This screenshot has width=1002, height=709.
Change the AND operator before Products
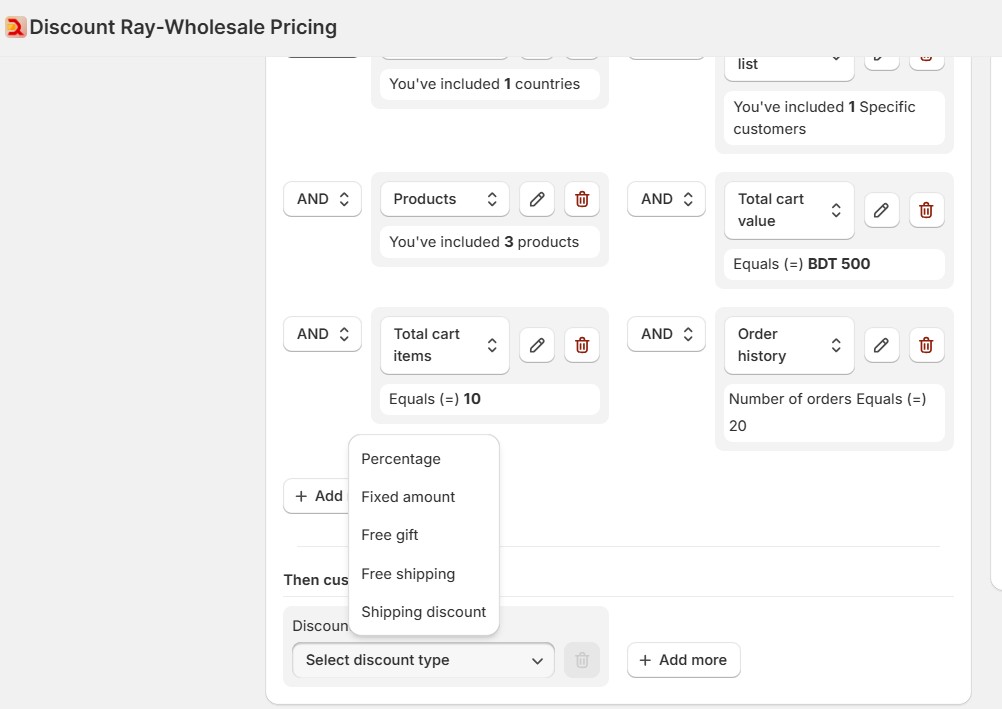pyautogui.click(x=321, y=199)
